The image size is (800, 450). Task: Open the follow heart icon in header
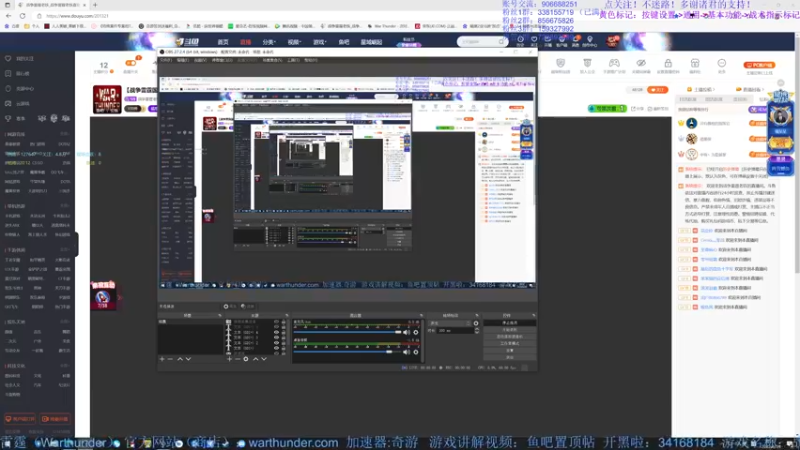[534, 39]
